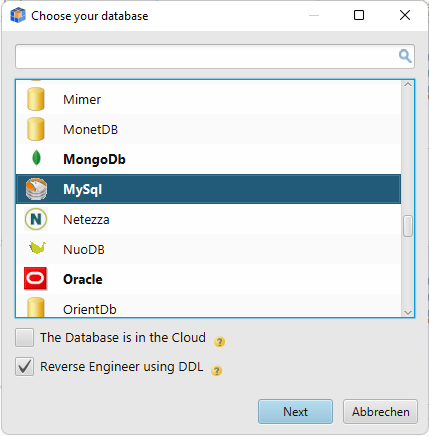Viewport: 429px width, 436px height.
Task: Click the MySql database icon
Action: tap(36, 189)
